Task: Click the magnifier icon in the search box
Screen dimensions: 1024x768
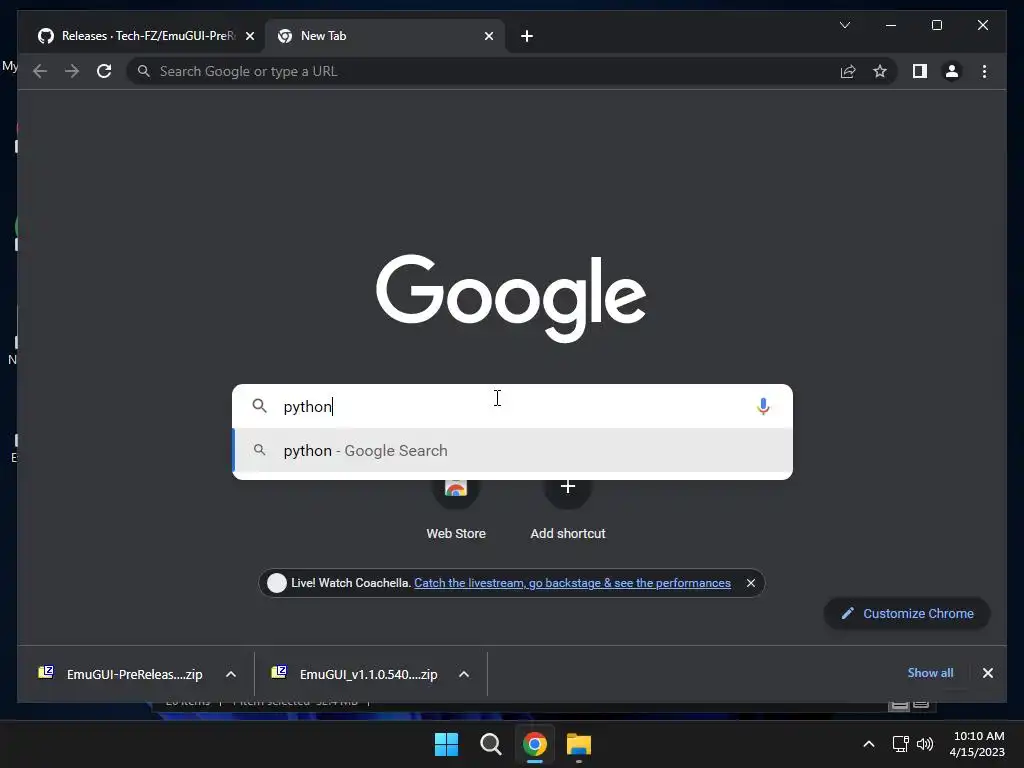Action: point(259,406)
